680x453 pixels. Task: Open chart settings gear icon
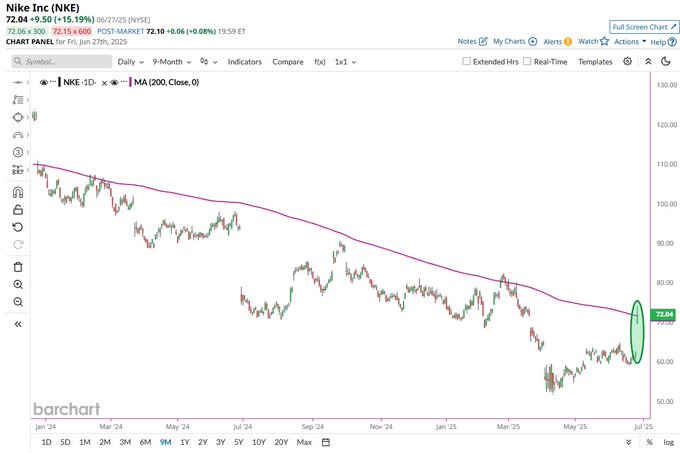[x=627, y=61]
